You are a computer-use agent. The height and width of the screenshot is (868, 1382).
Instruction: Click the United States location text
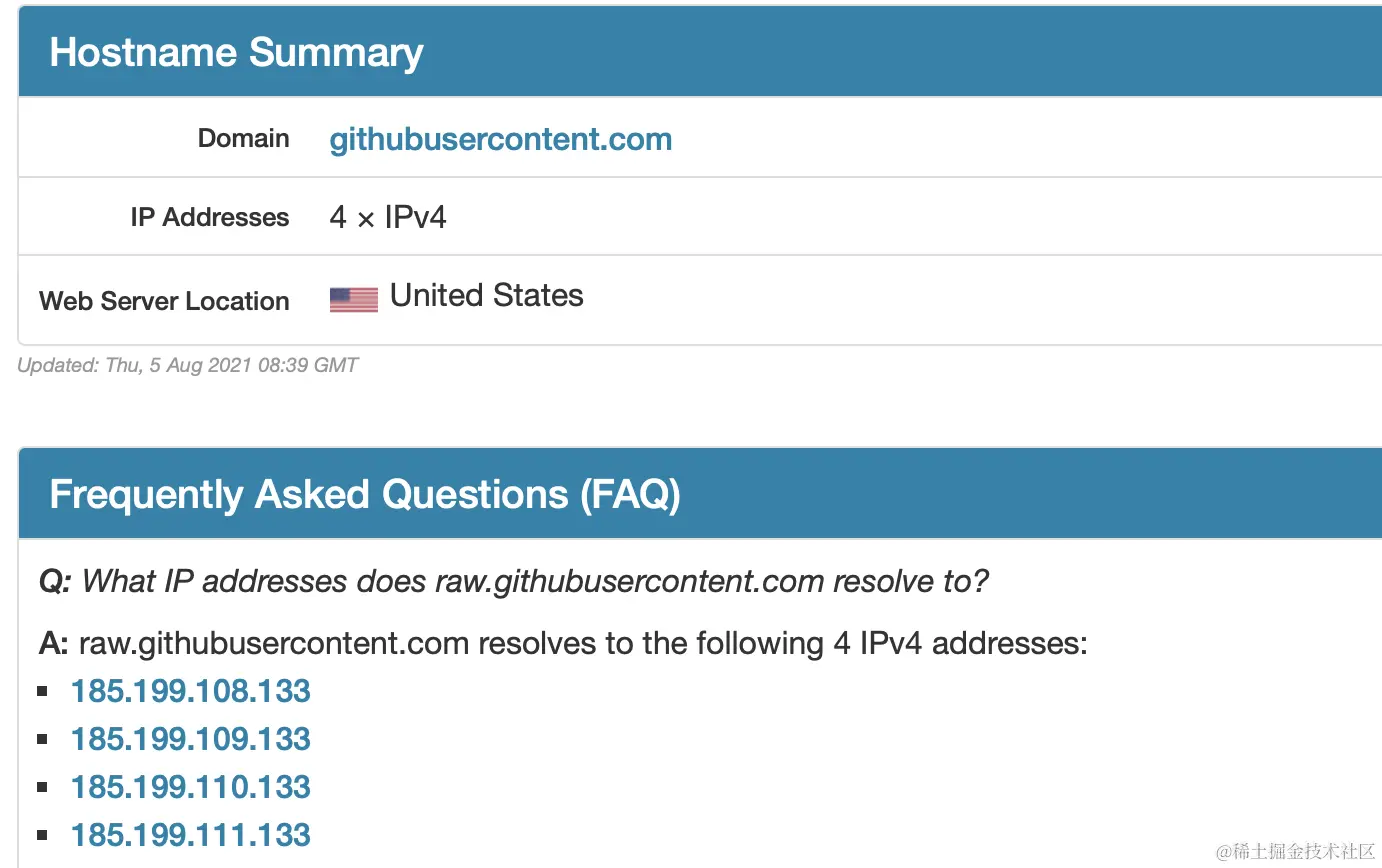(486, 296)
